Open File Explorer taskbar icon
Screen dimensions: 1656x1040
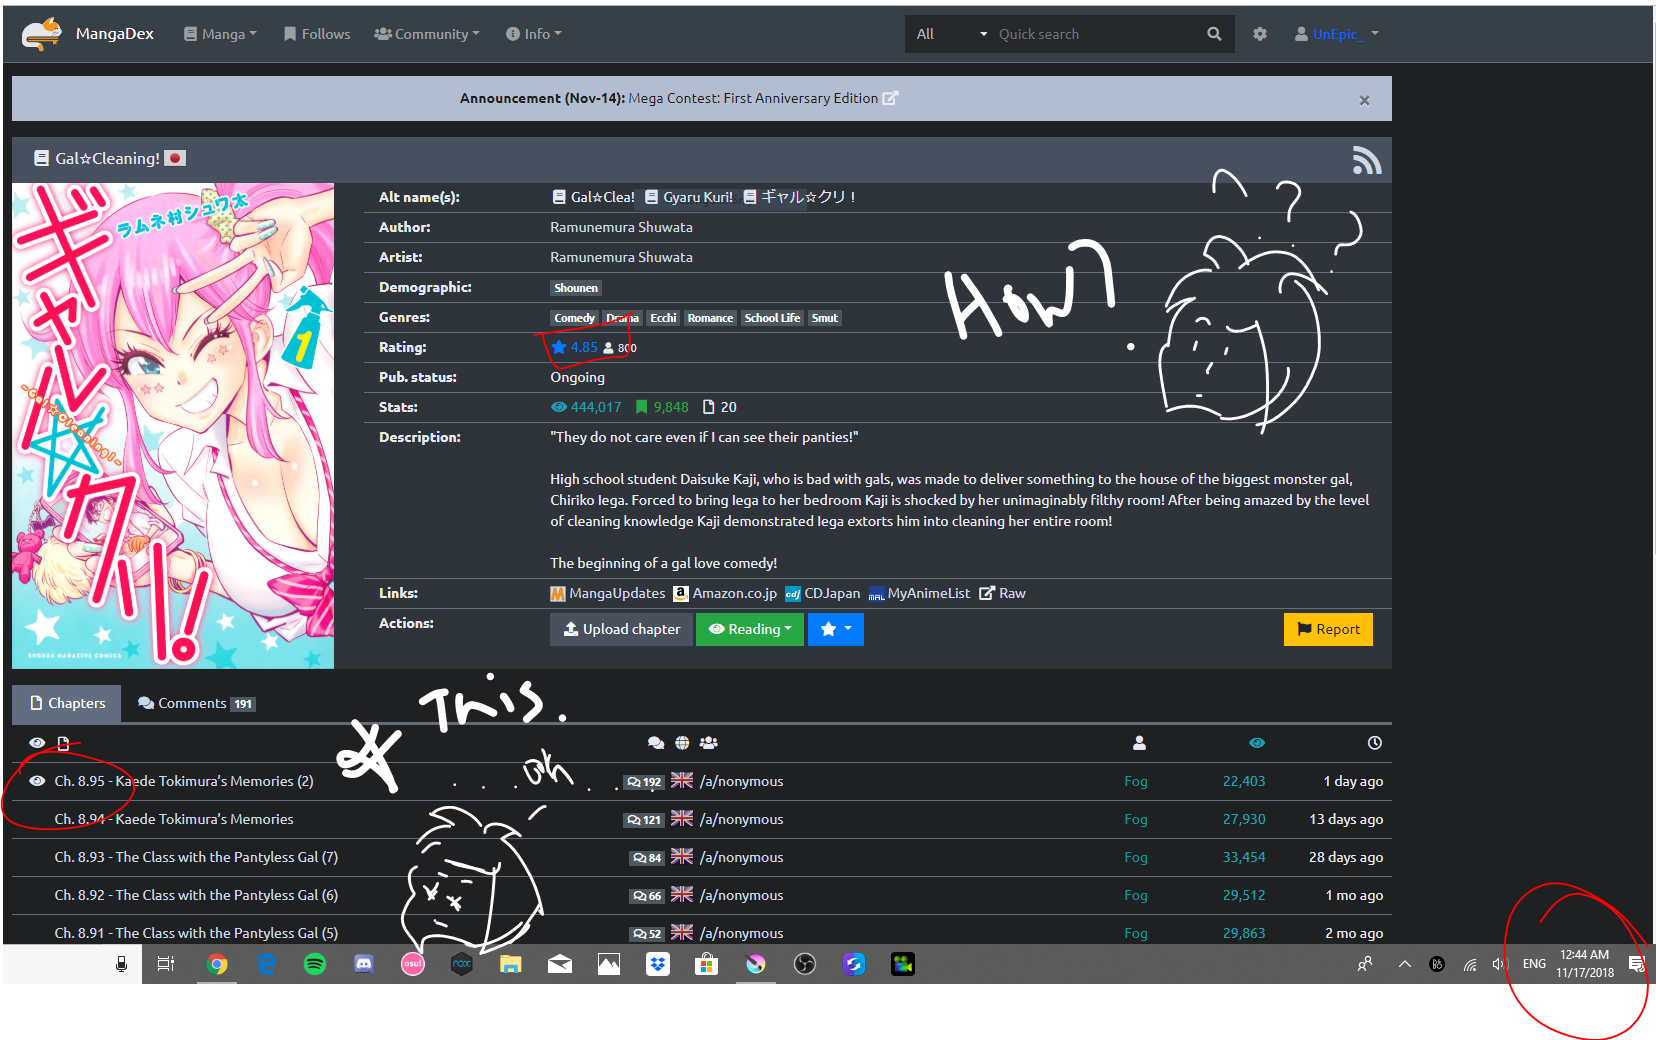[x=511, y=964]
